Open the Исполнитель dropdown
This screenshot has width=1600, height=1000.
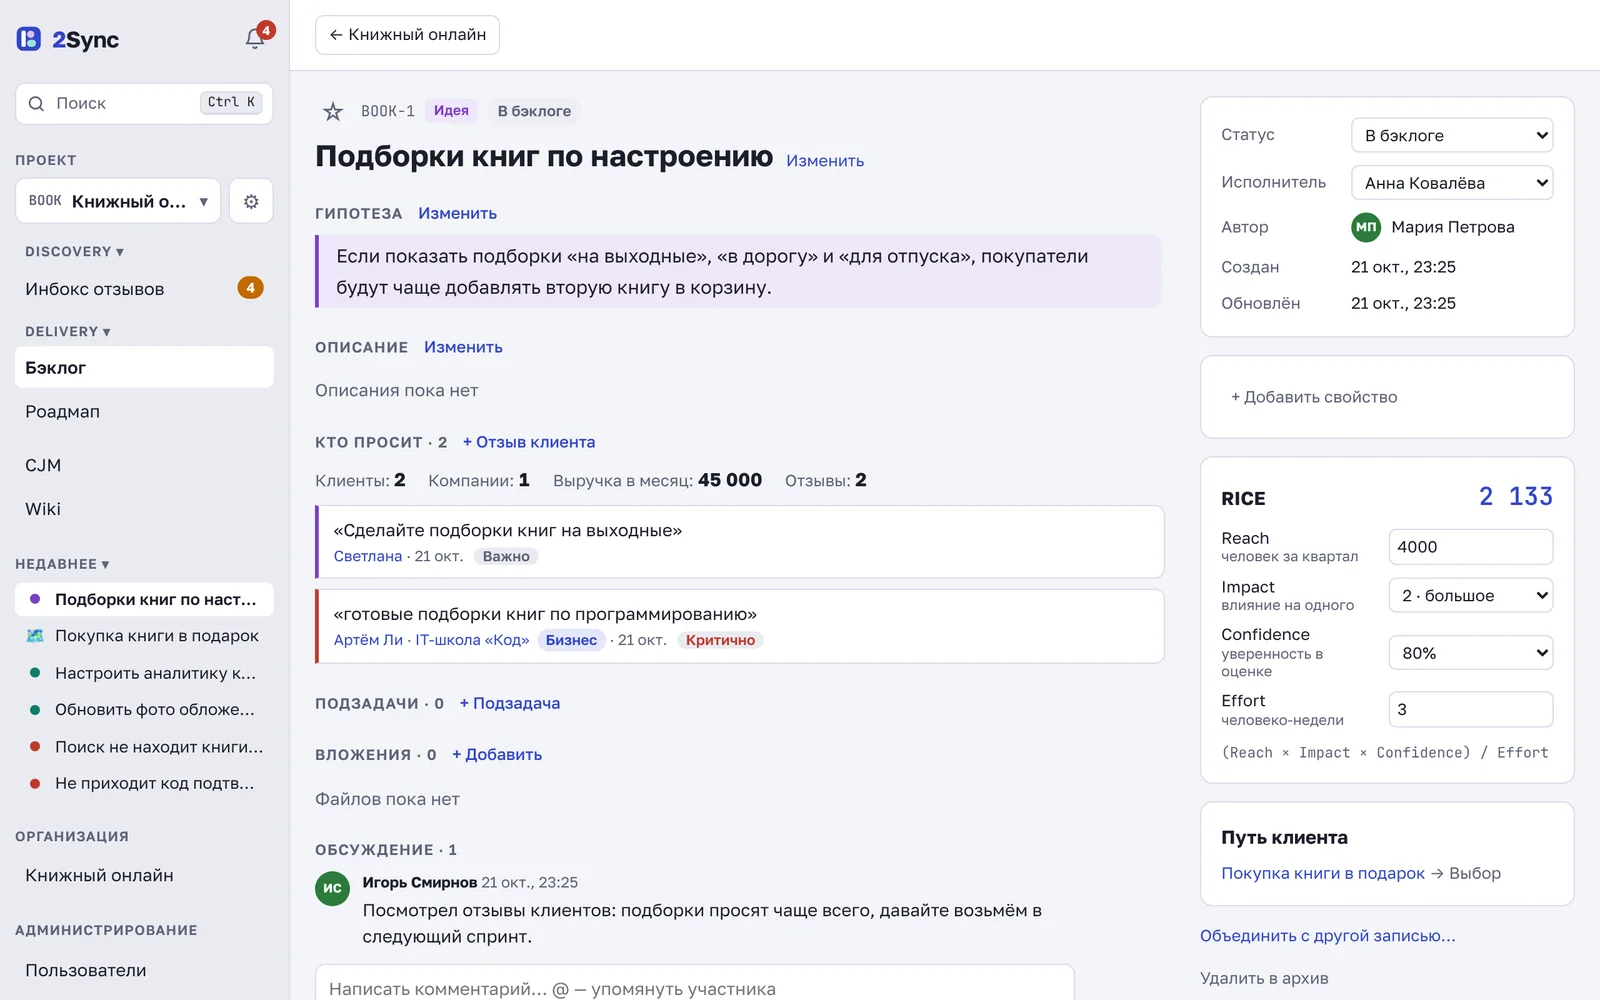click(1452, 183)
